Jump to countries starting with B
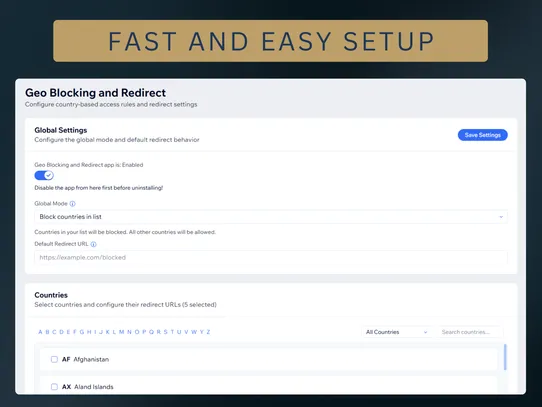This screenshot has width=542, height=407. coord(47,332)
